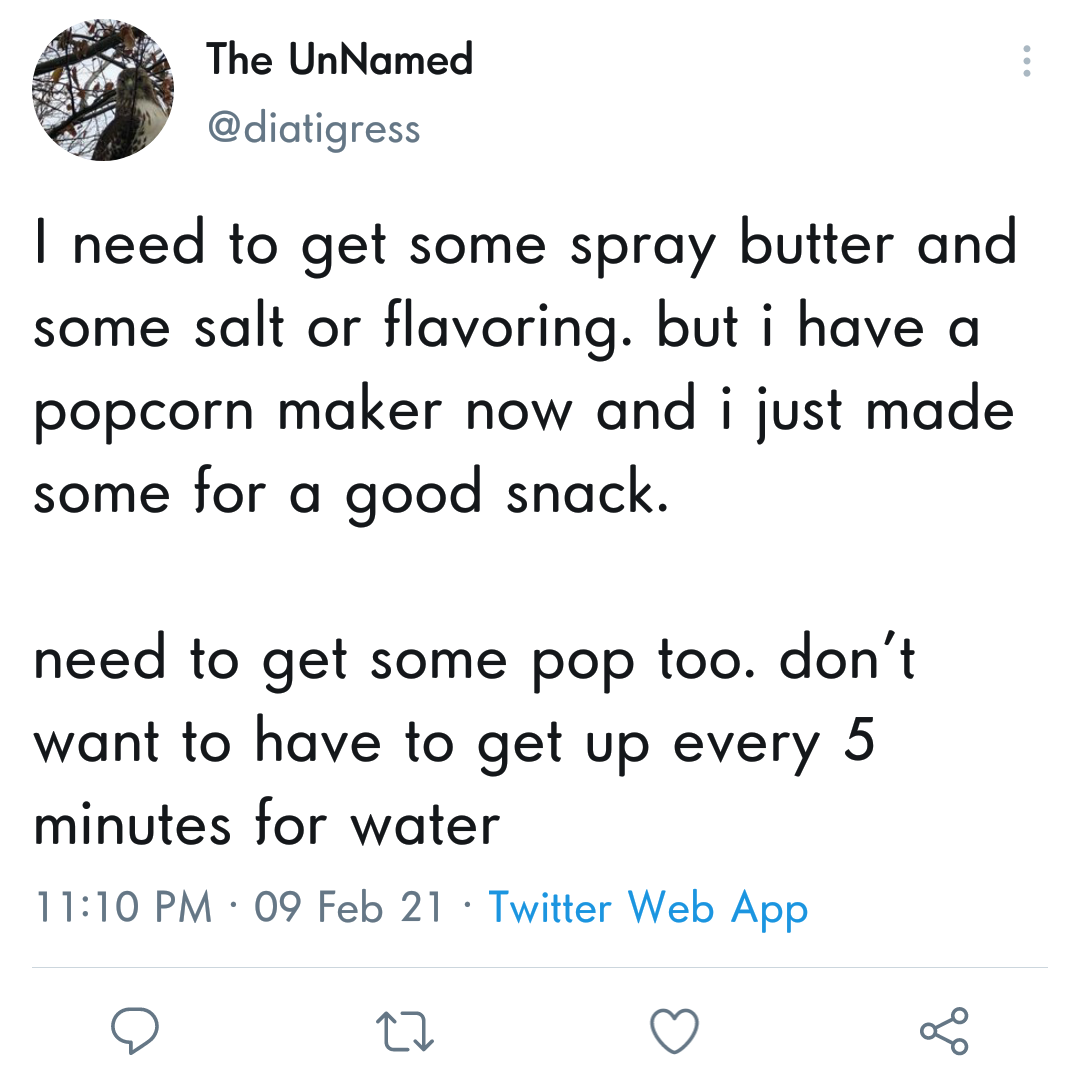Click the phrase 'want to have to'
1080x1087 pixels.
[x=244, y=741]
